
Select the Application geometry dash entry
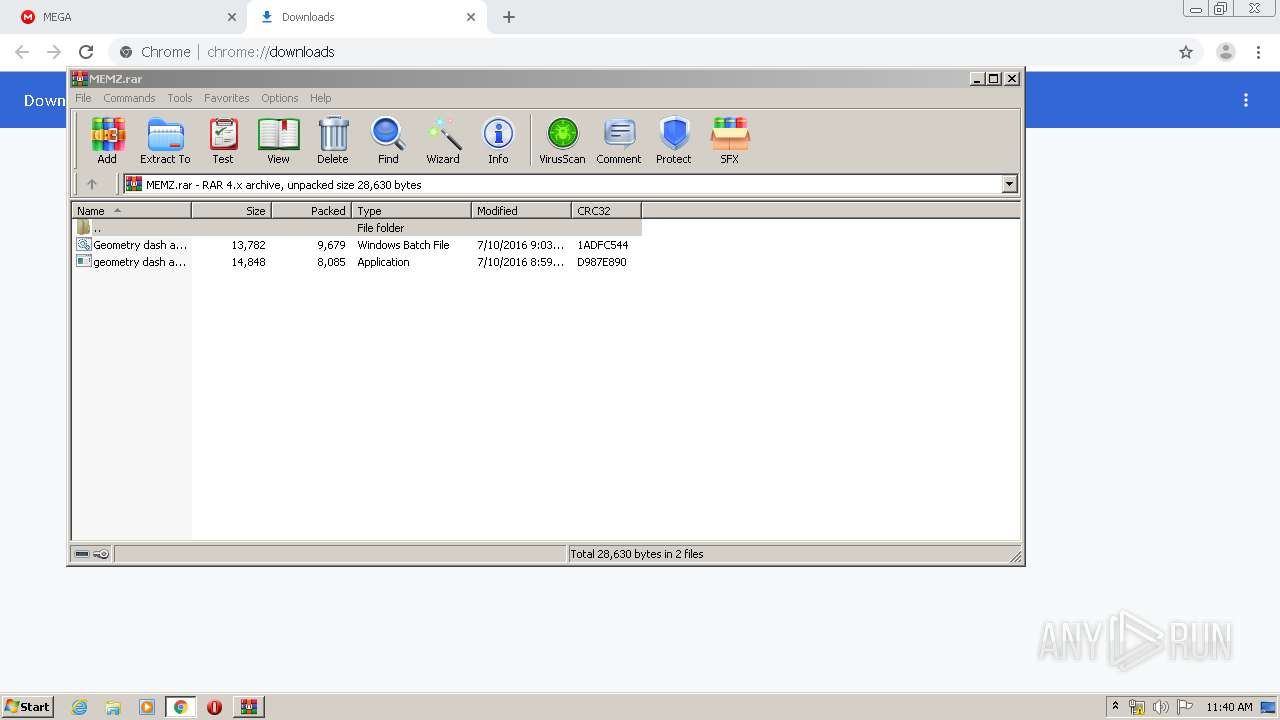coord(357,262)
